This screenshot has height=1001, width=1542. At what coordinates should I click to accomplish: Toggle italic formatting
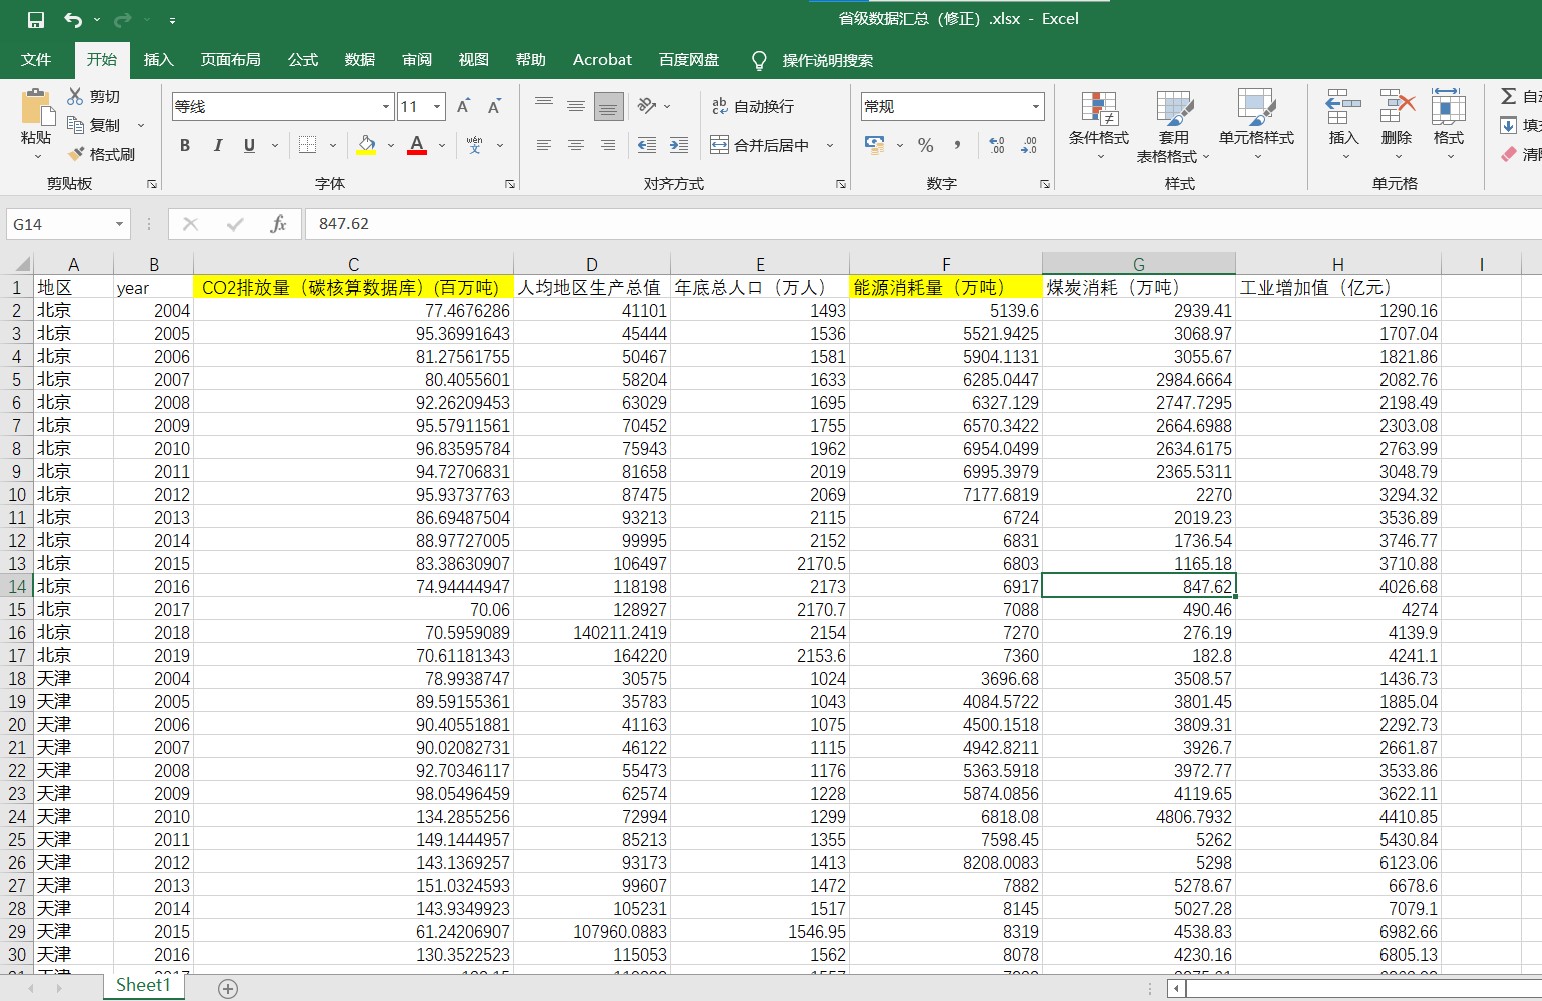(x=217, y=145)
